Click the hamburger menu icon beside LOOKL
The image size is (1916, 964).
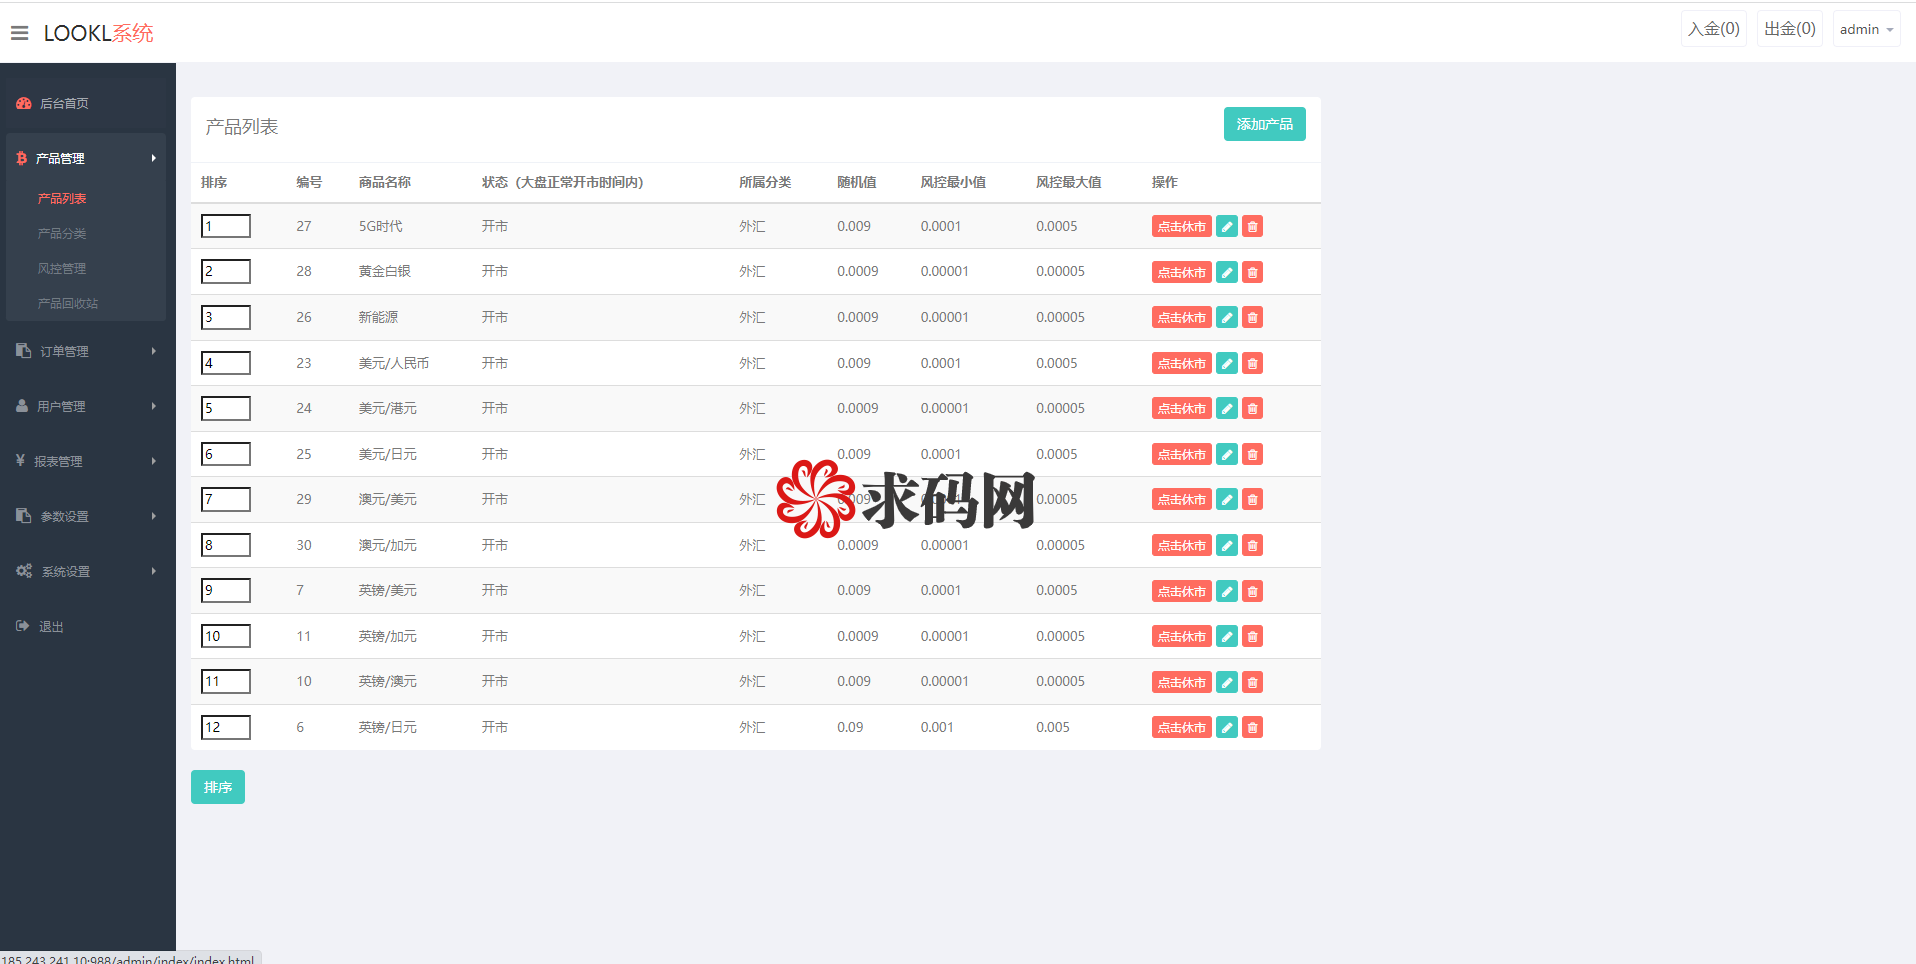[19, 33]
